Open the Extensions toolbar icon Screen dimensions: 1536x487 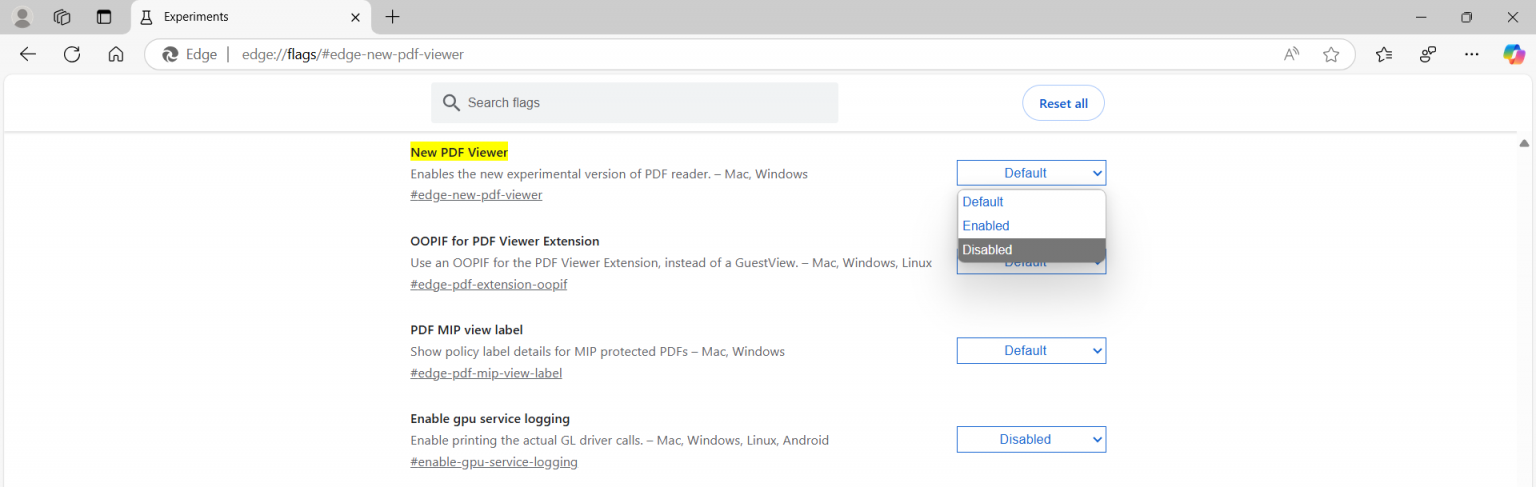pos(1428,54)
